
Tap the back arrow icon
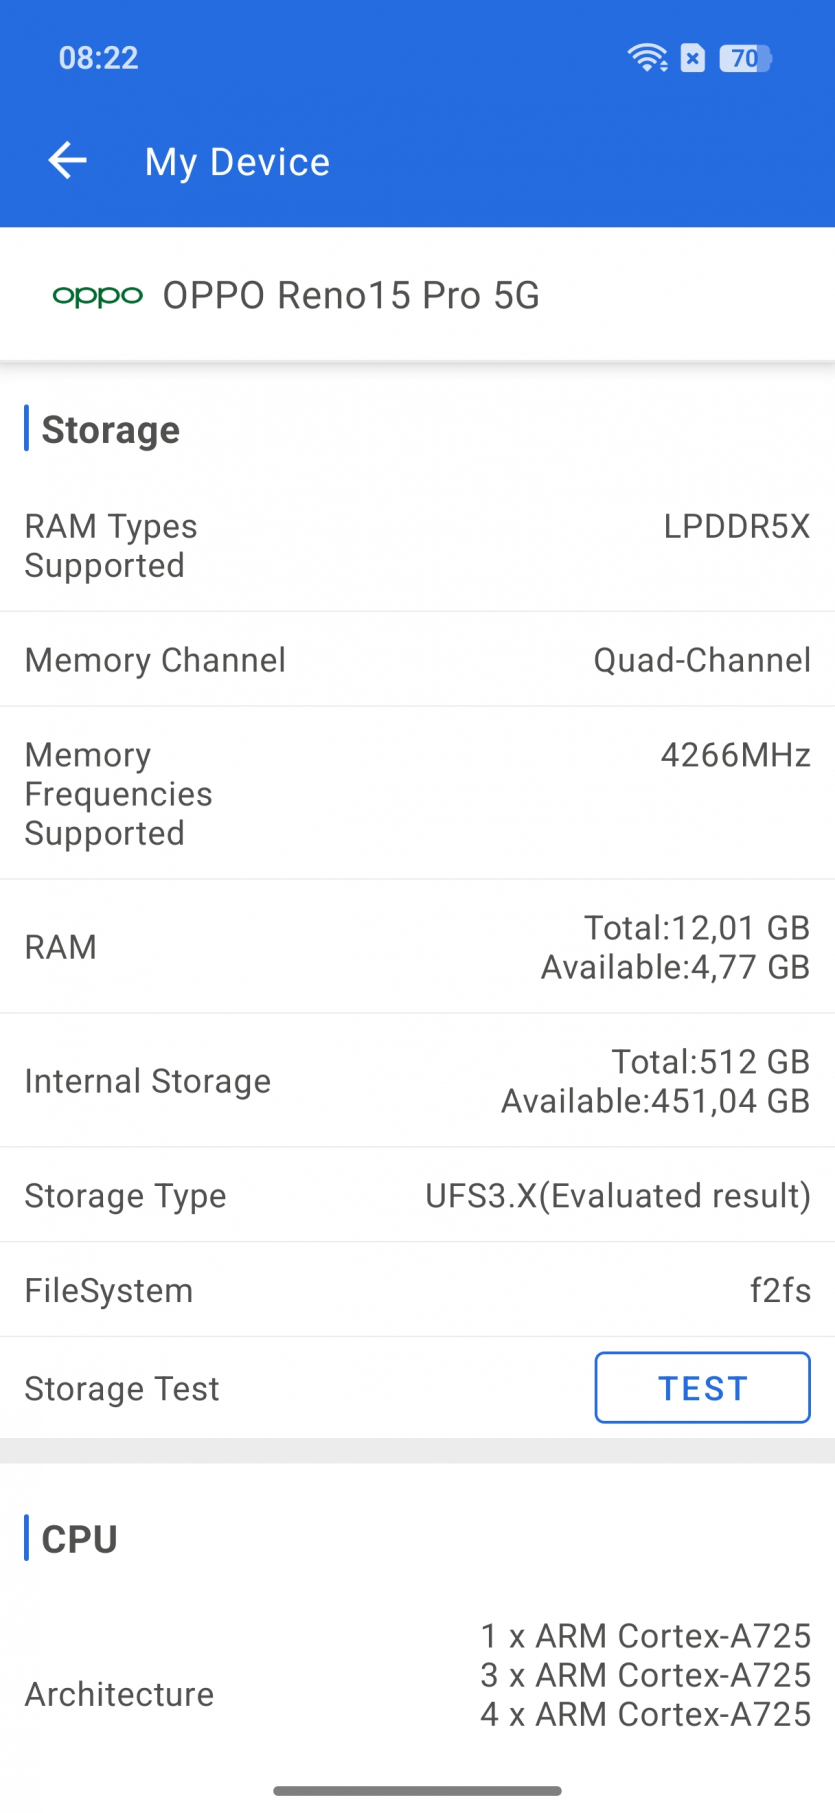tap(68, 161)
